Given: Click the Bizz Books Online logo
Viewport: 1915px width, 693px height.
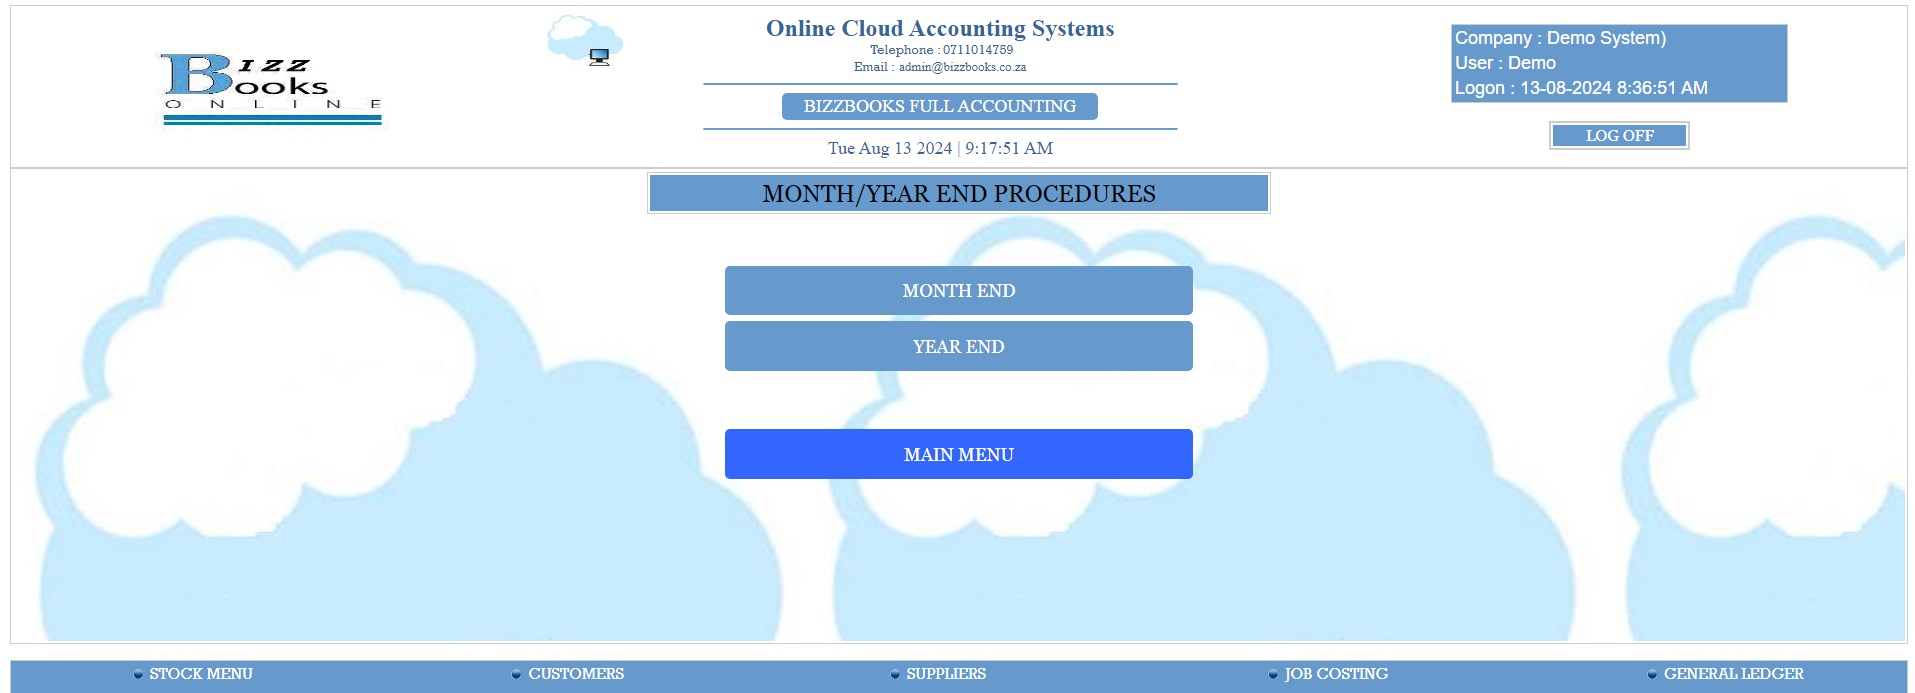Looking at the screenshot, I should (272, 88).
